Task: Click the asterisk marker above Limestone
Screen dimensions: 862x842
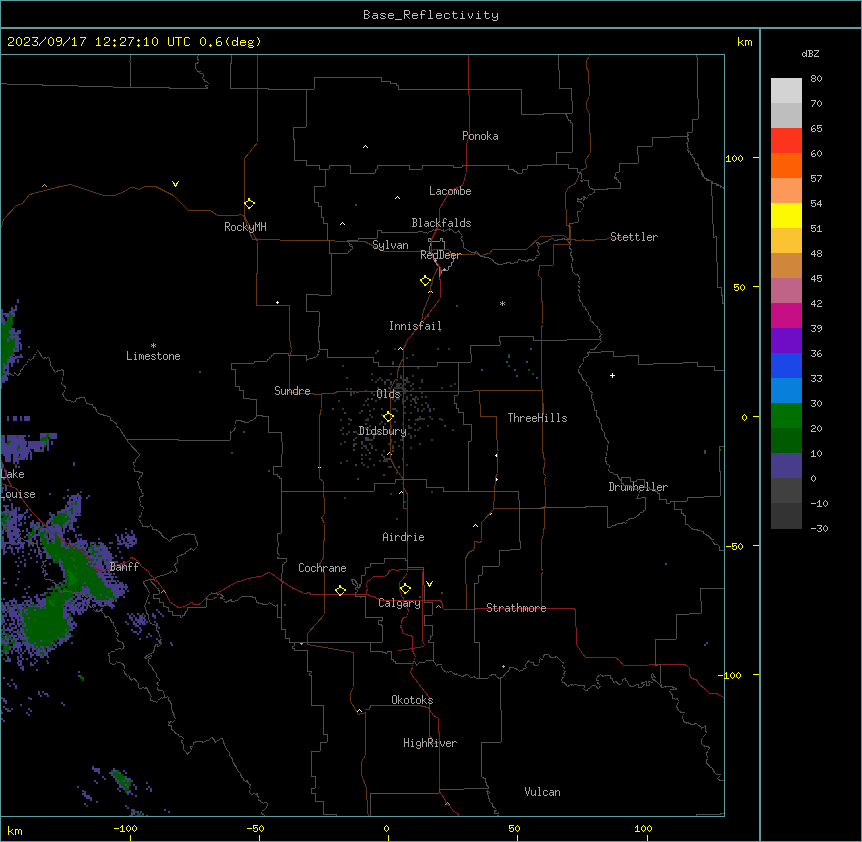Action: click(153, 345)
